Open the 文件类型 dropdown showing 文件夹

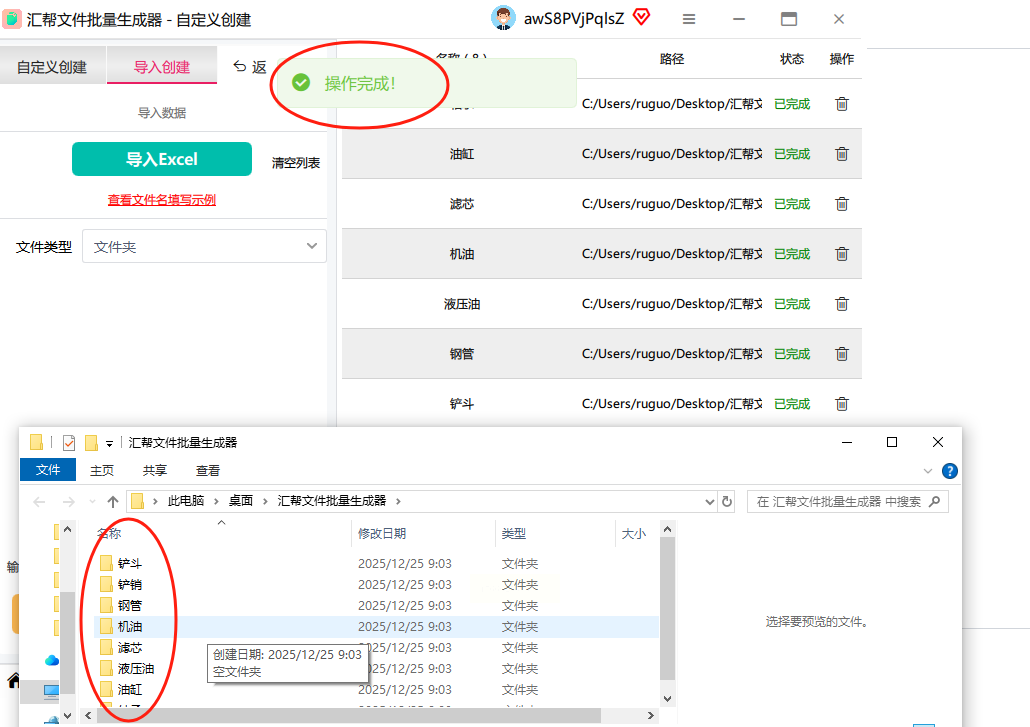click(204, 246)
